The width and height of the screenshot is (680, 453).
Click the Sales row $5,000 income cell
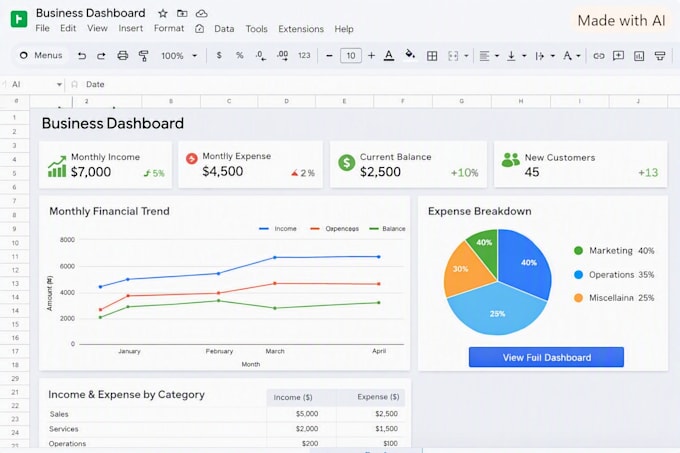coord(301,414)
